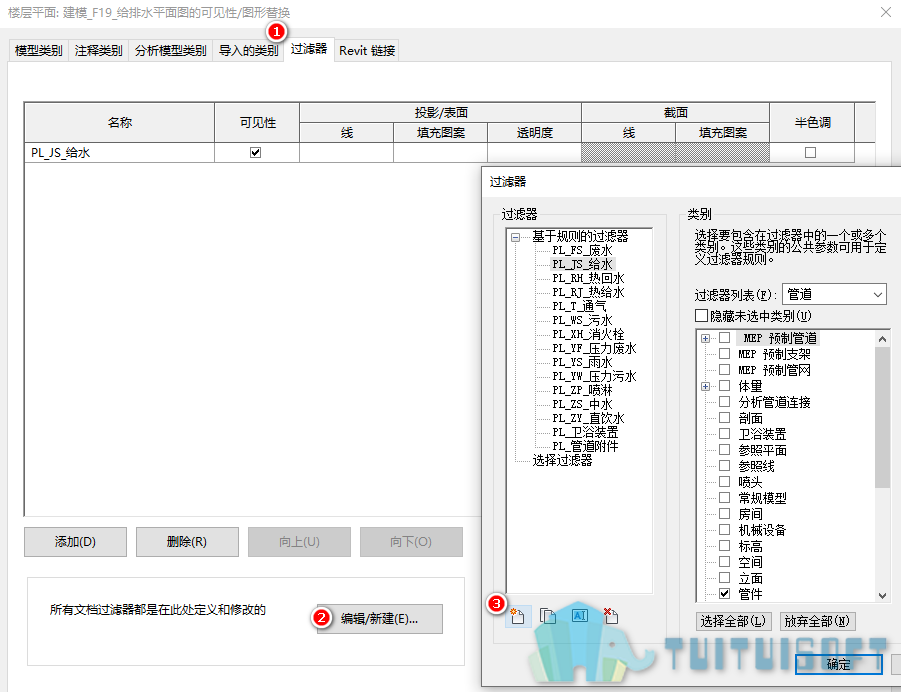Check the 卫浴装置 category box
Screen dimensions: 901x692
point(725,434)
